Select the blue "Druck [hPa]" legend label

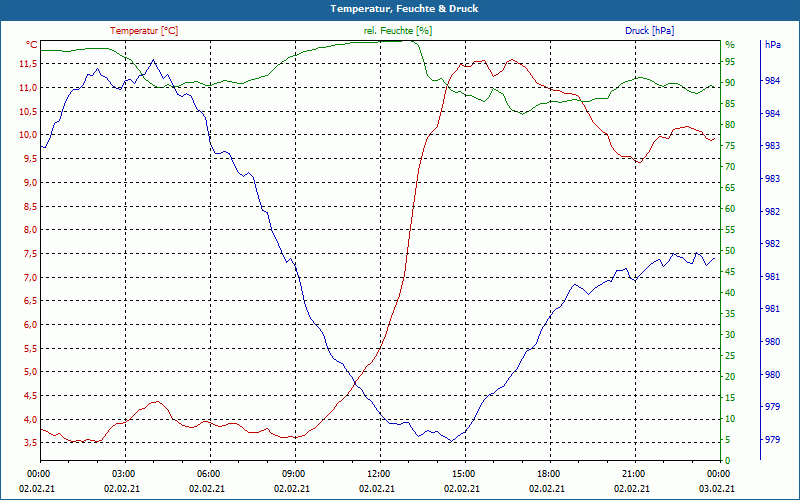(649, 31)
